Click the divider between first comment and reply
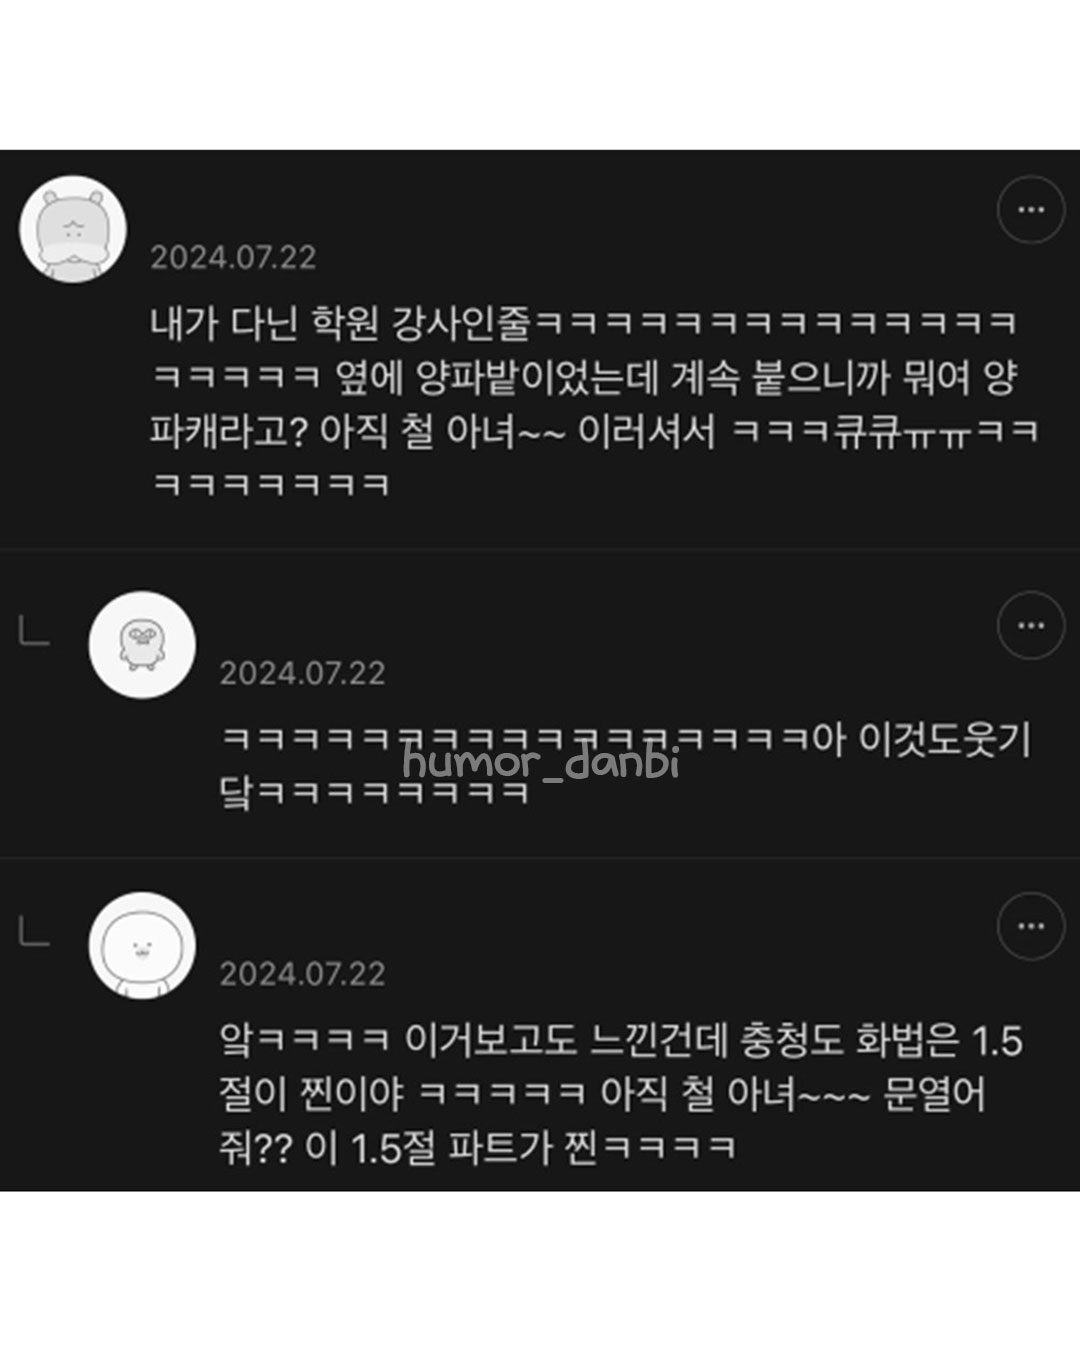 click(540, 548)
